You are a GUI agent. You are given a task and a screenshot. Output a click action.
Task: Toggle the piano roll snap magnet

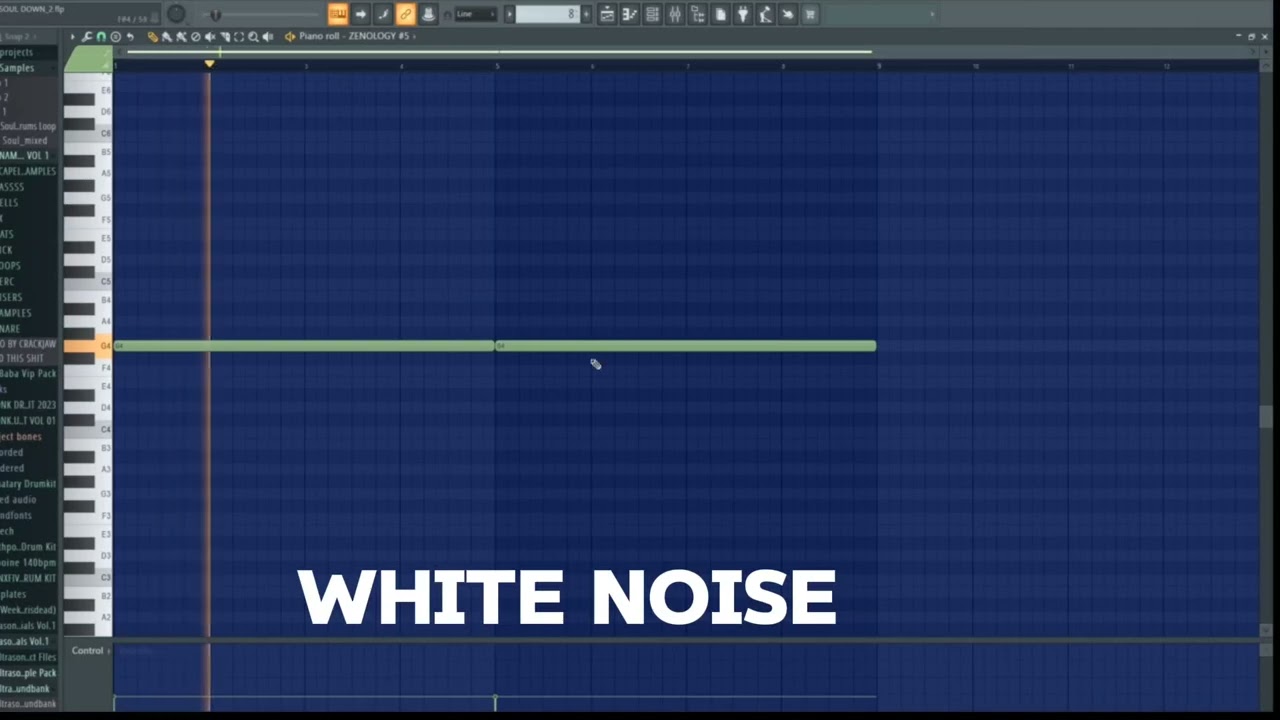coord(101,37)
